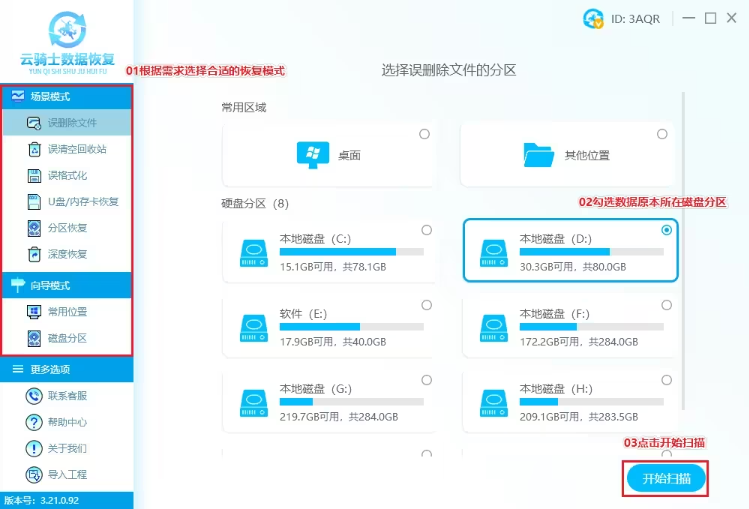Toggle the 本地磁盘 (D:) radio button
Image resolution: width=749 pixels, height=509 pixels.
(x=666, y=230)
